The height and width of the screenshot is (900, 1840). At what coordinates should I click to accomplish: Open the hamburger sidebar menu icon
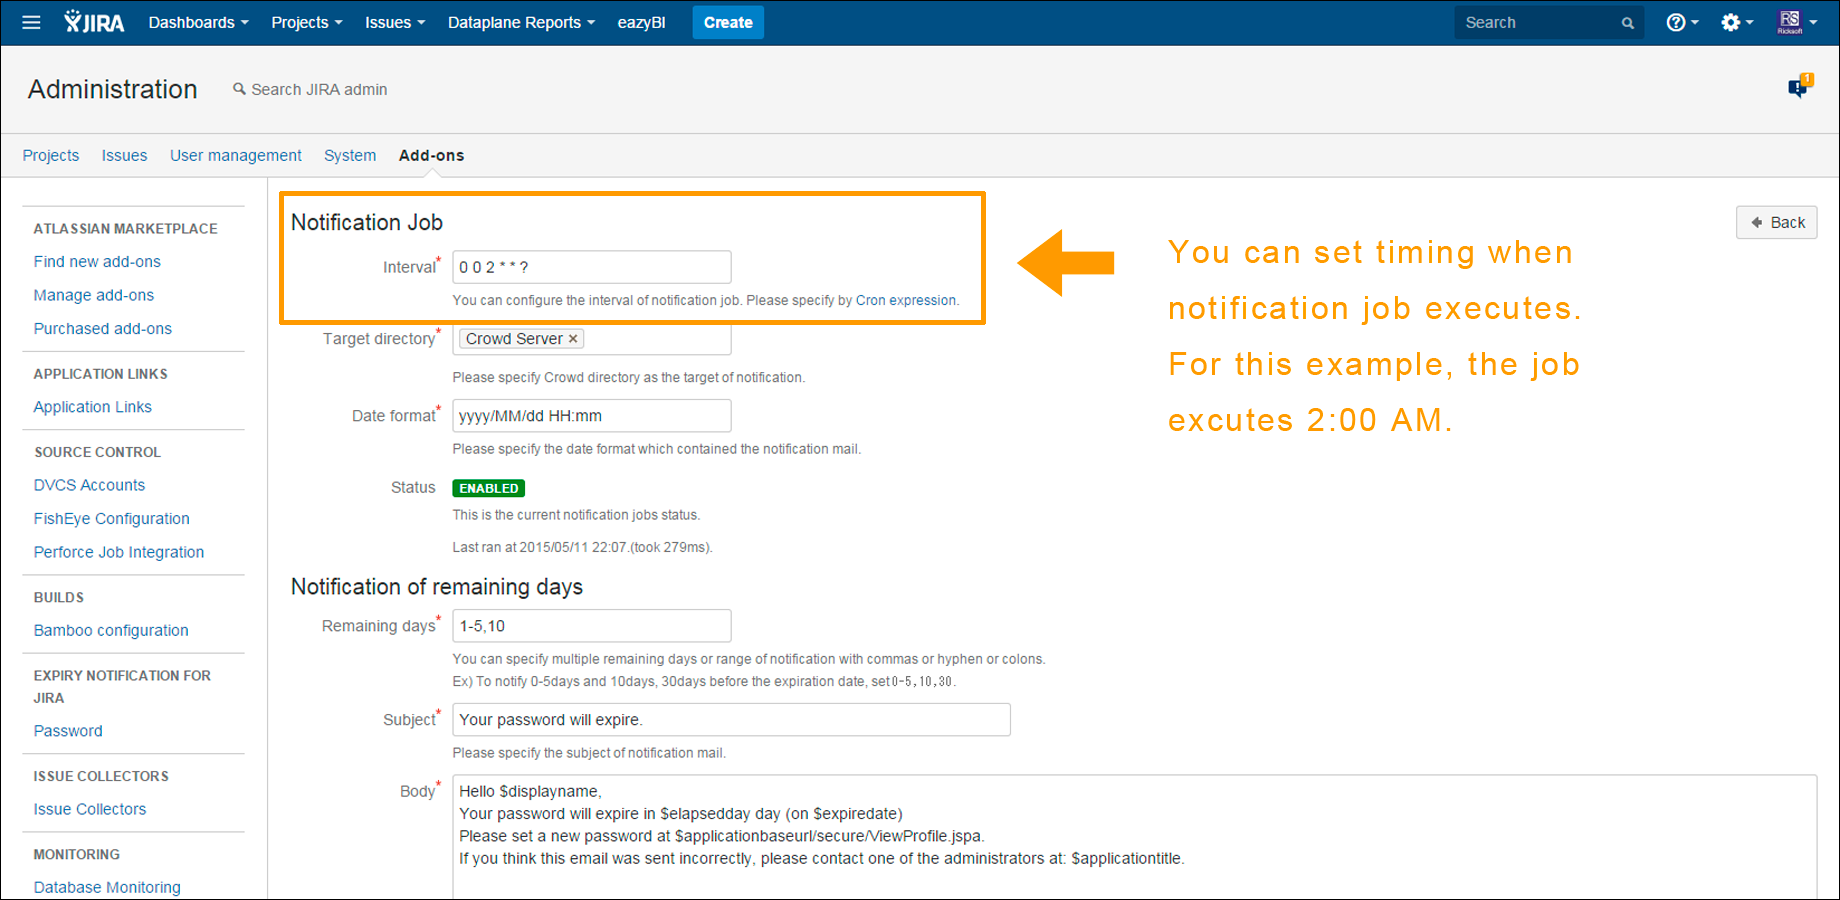31,22
